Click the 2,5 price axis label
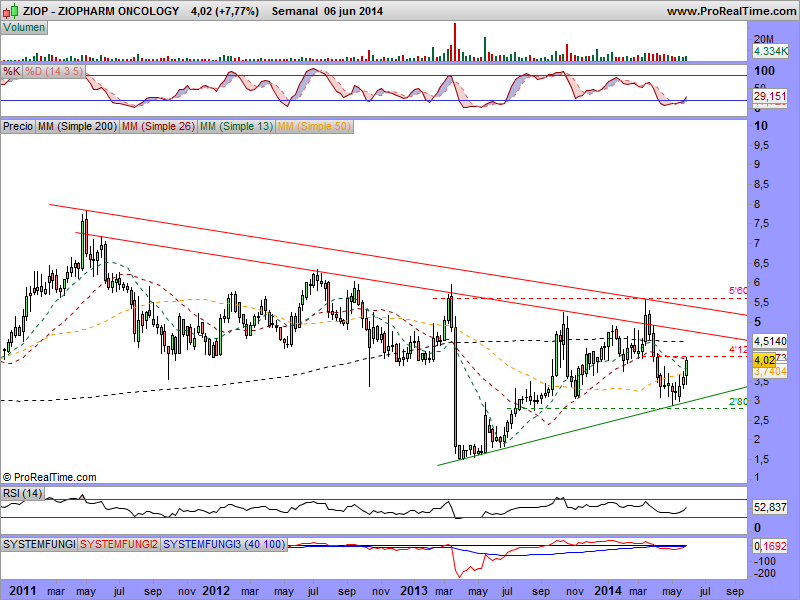The width and height of the screenshot is (800, 600). pyautogui.click(x=761, y=420)
